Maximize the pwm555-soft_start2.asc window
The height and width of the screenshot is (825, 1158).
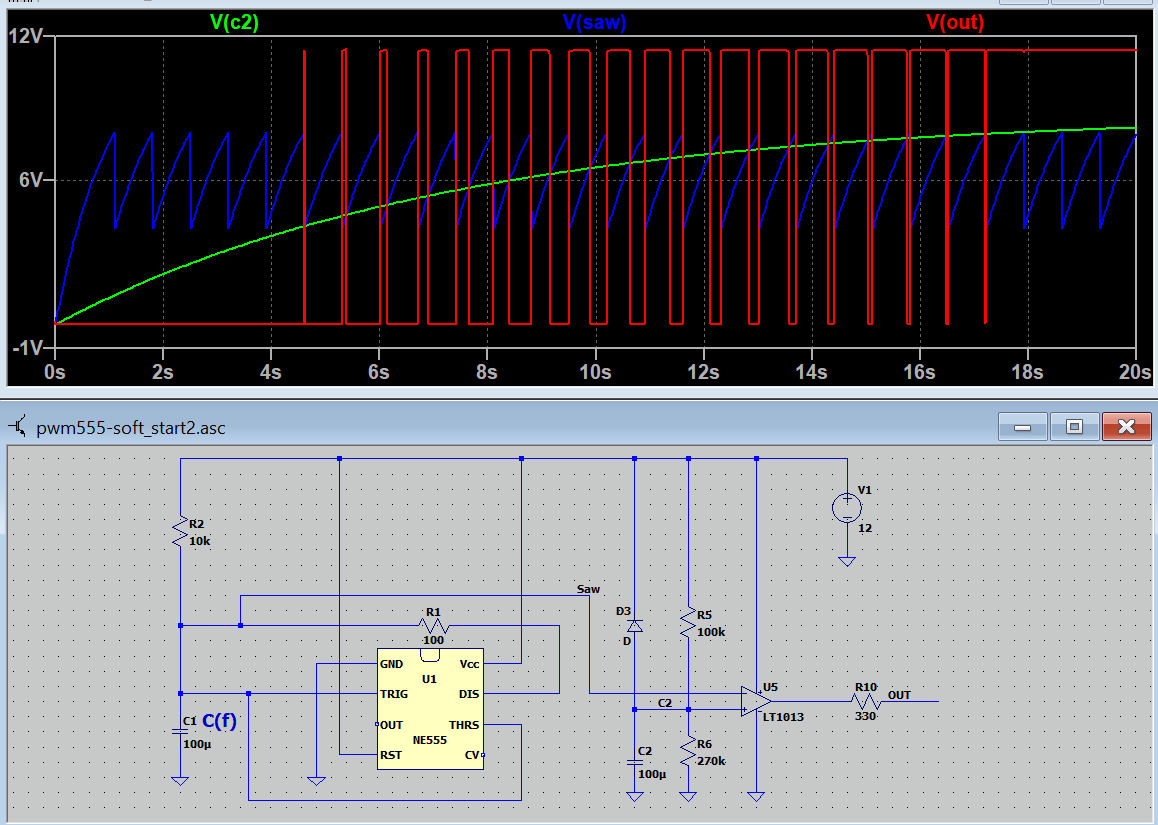click(x=1074, y=427)
